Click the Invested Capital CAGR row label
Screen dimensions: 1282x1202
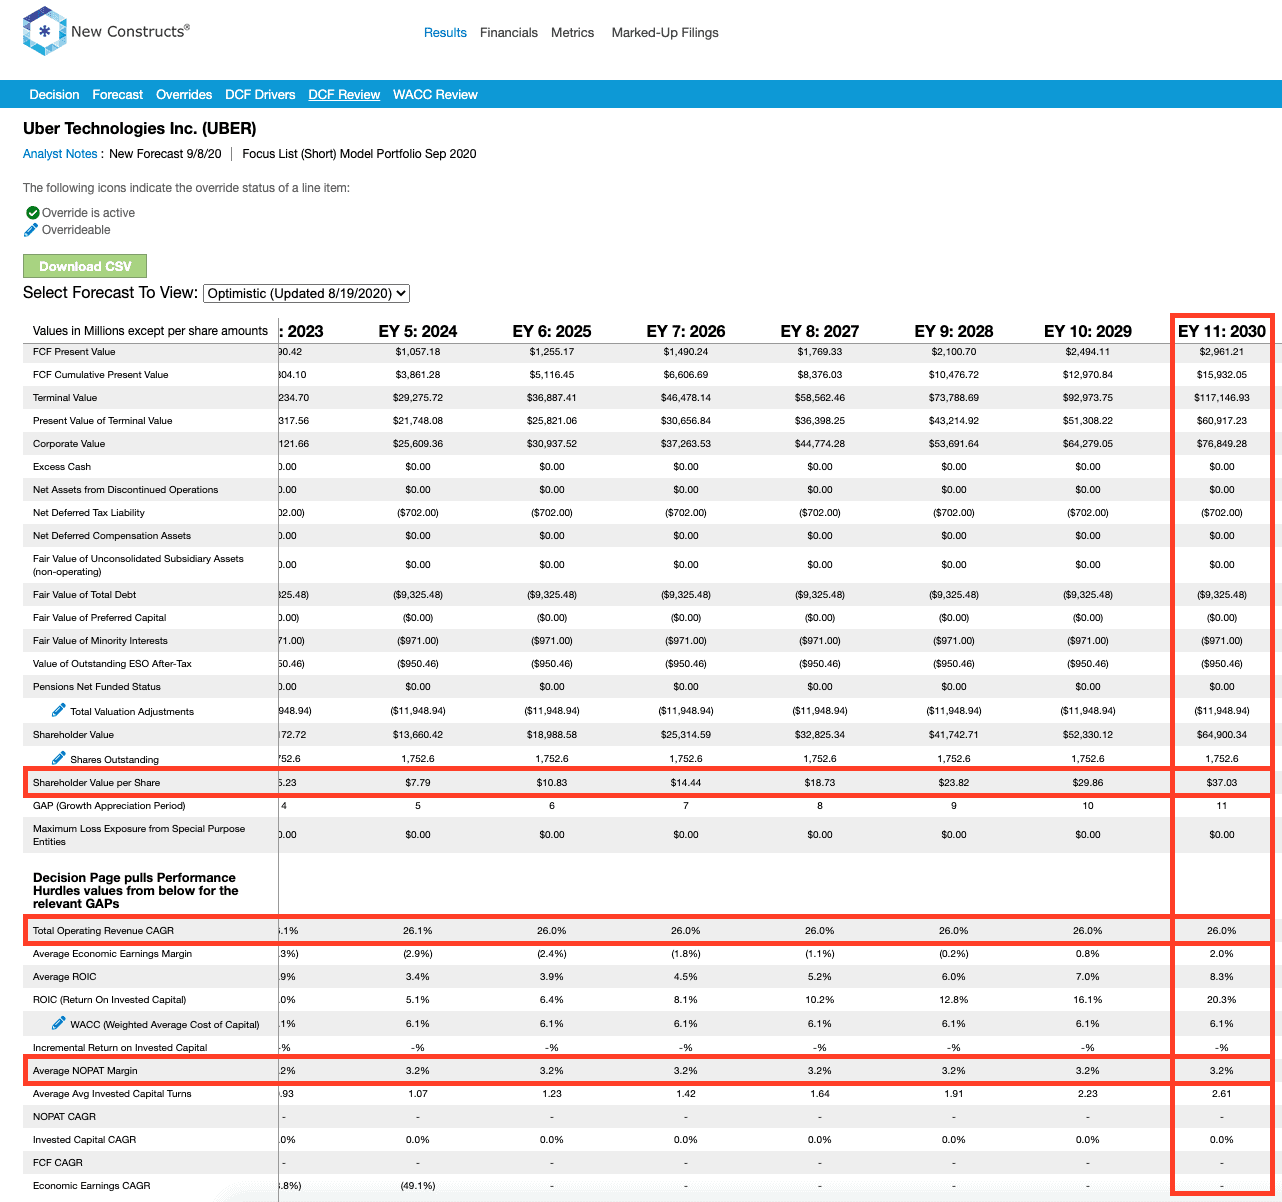click(84, 1139)
